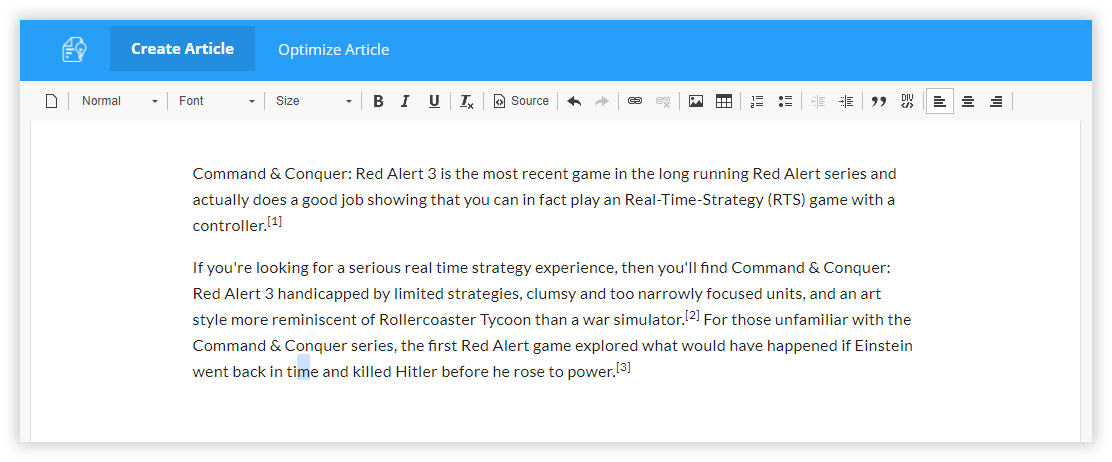Viewport: 1112px width, 462px height.
Task: Toggle bold formatting
Action: 378,101
